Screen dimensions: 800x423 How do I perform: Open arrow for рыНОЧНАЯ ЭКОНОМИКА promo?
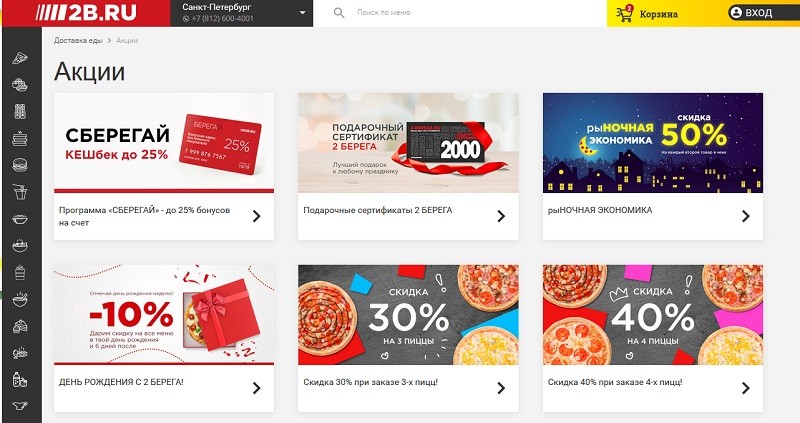[x=746, y=216]
